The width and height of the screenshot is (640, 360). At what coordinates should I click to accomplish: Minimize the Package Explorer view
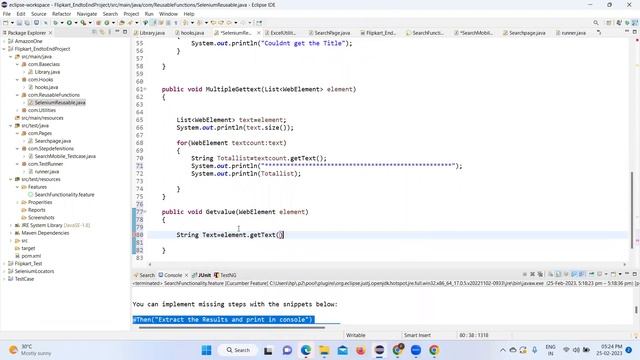tap(118, 32)
